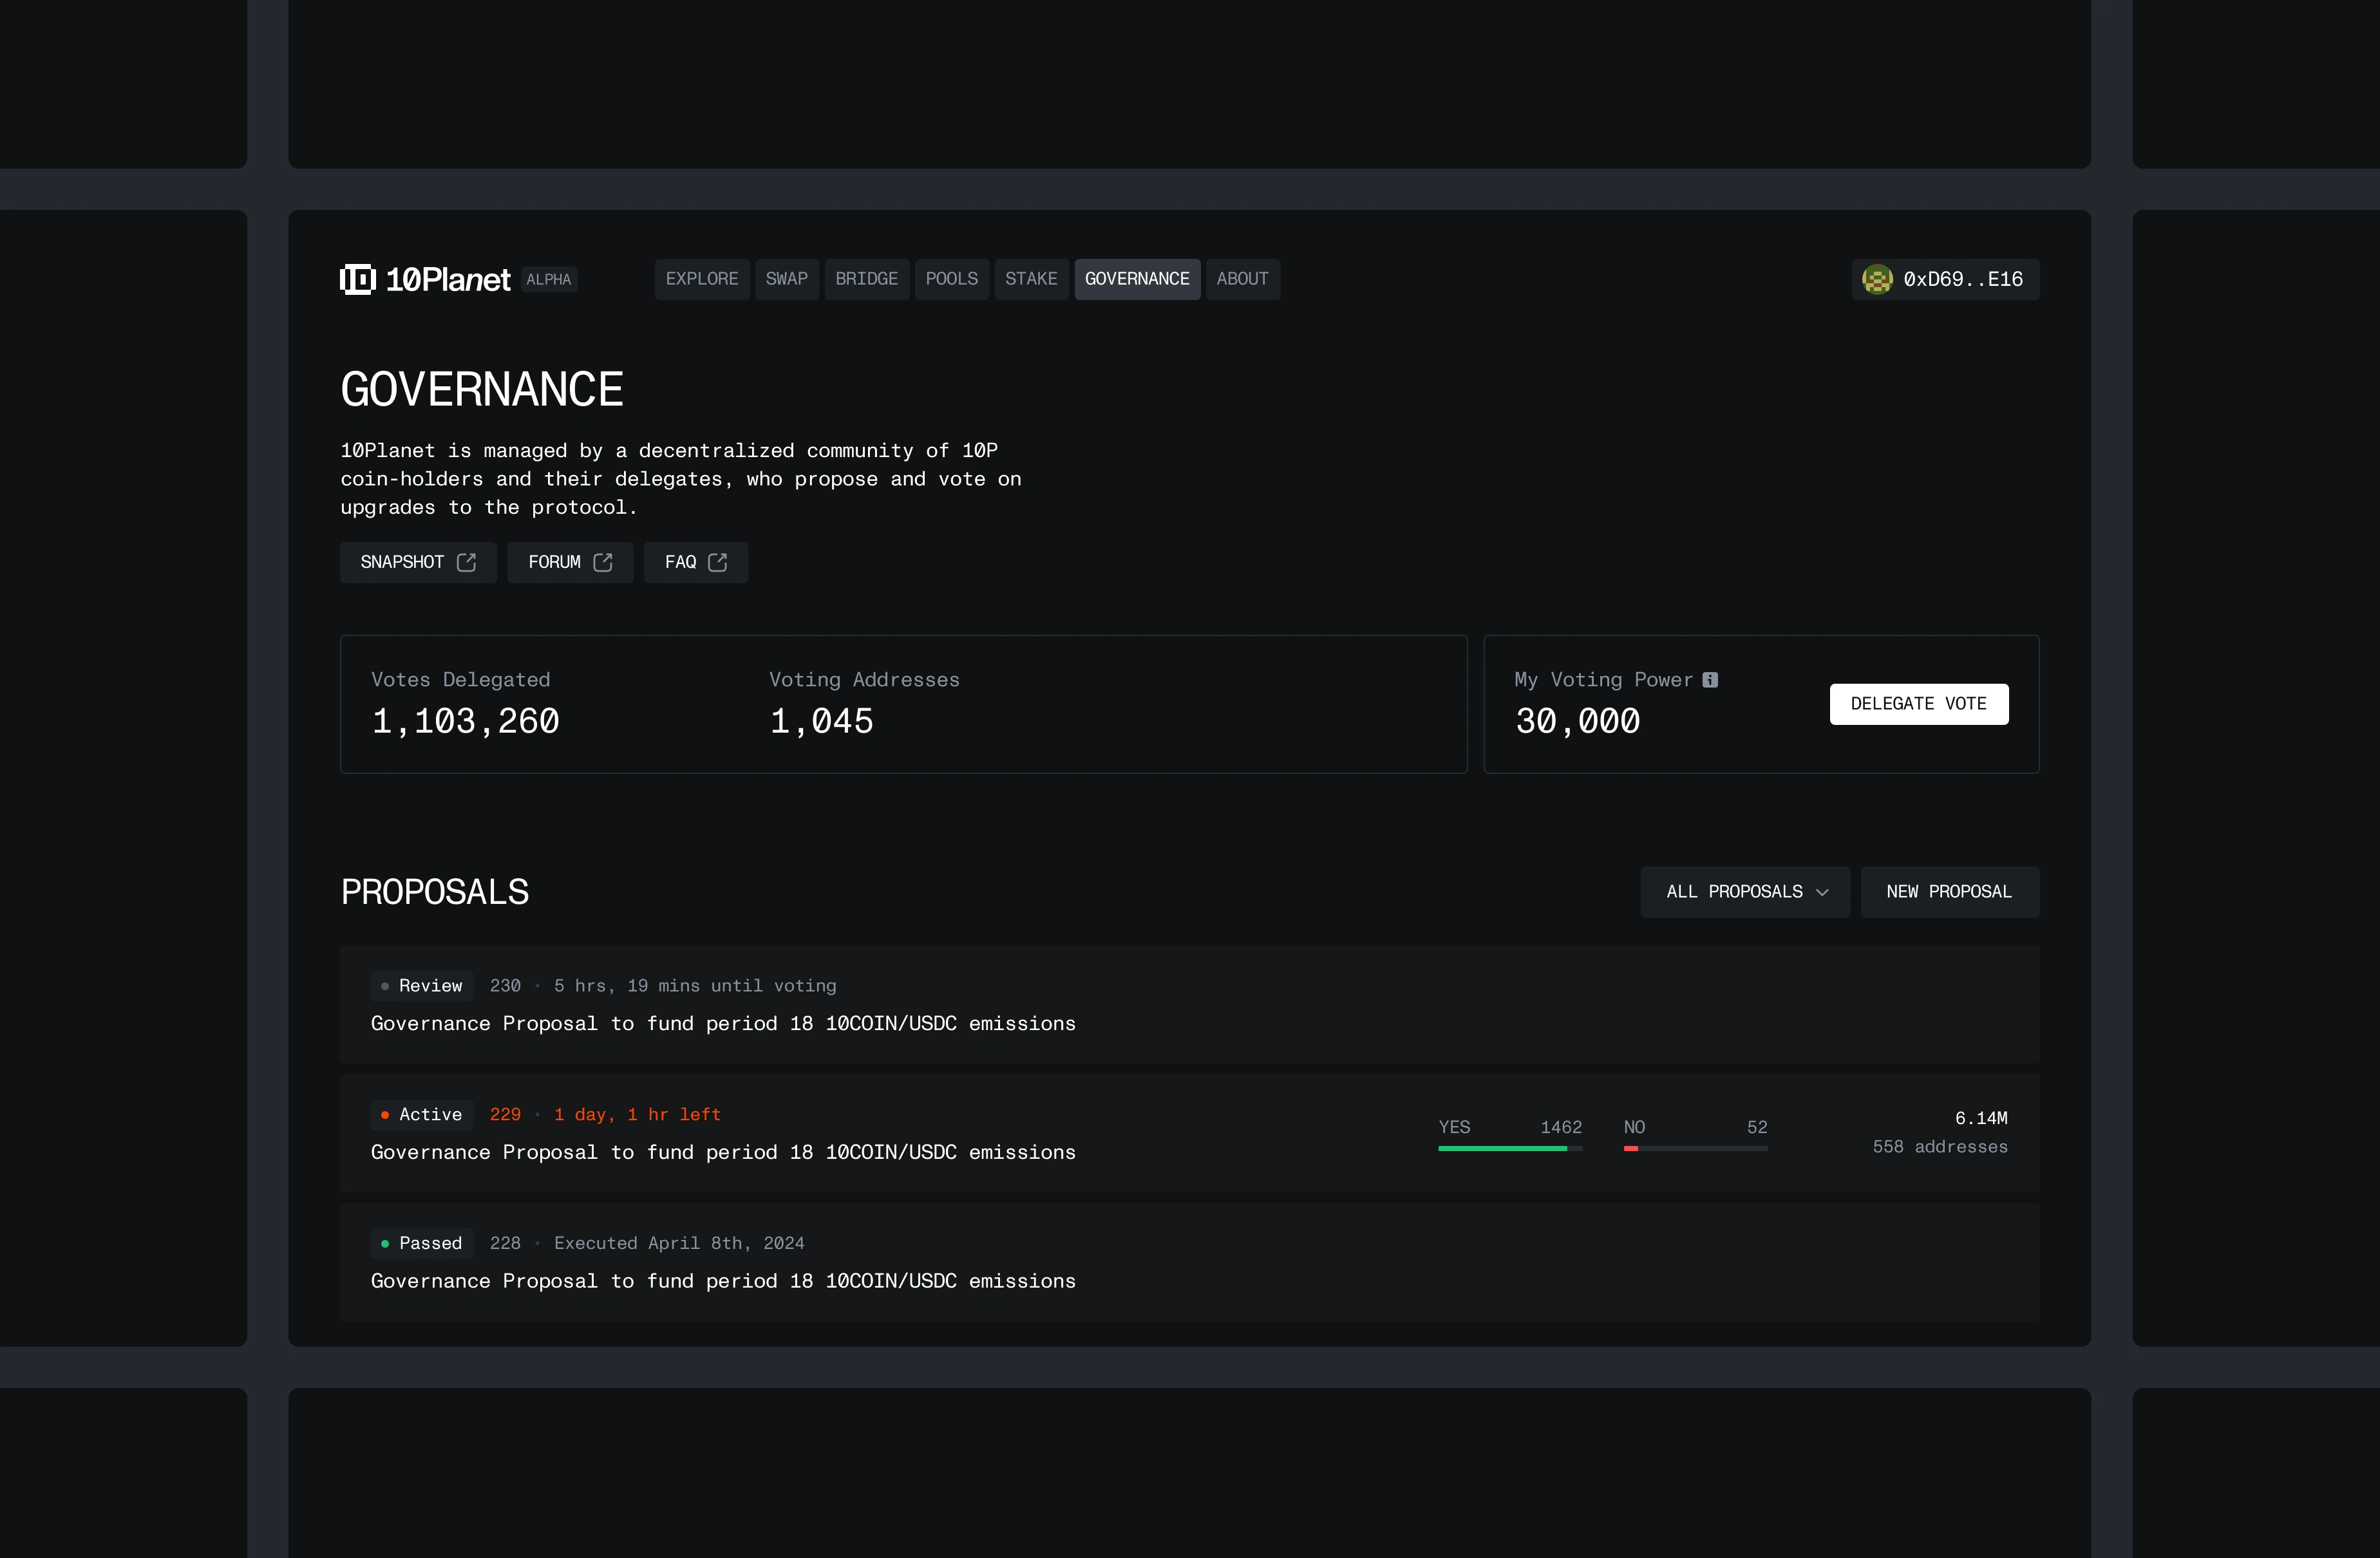This screenshot has width=2380, height=1558.
Task: Open the Passed proposal 228 row
Action: click(1189, 1262)
